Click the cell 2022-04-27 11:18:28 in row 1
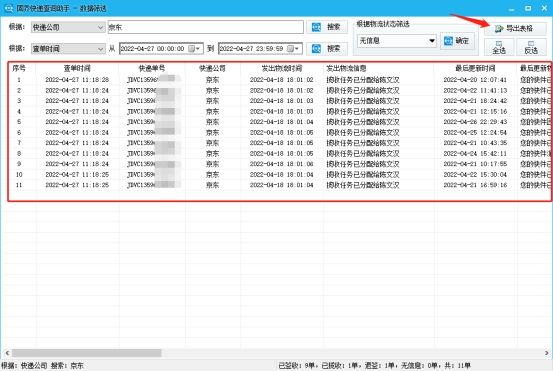Screen dimensions: 553x371 pyautogui.click(x=77, y=80)
